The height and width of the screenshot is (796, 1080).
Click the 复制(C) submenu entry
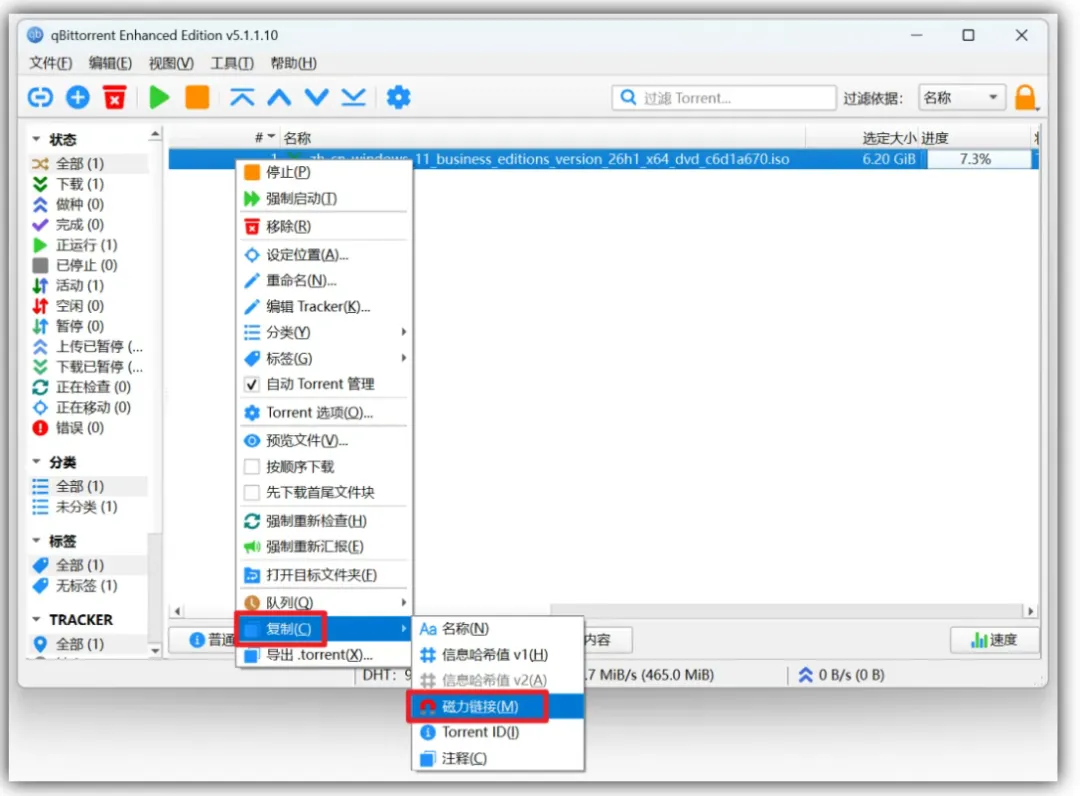(x=323, y=629)
